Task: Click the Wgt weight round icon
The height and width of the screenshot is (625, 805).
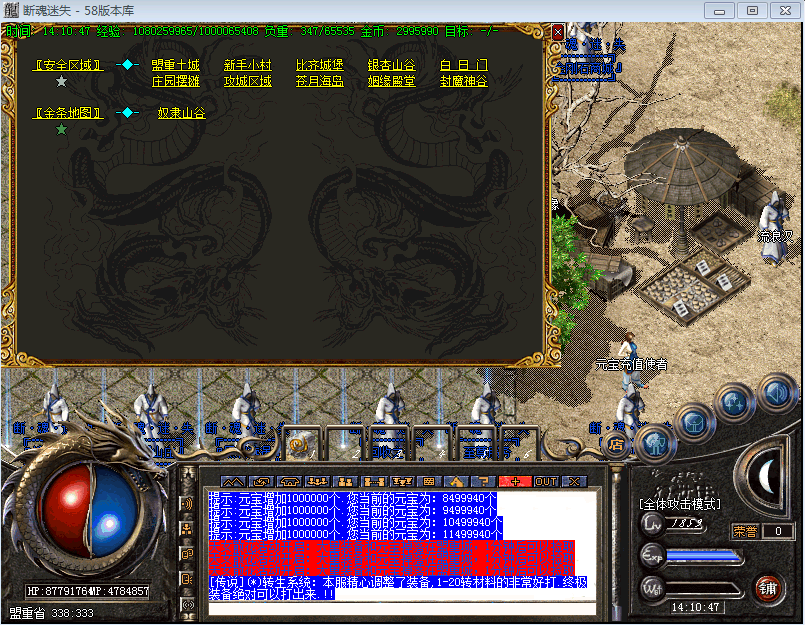Action: coord(653,588)
